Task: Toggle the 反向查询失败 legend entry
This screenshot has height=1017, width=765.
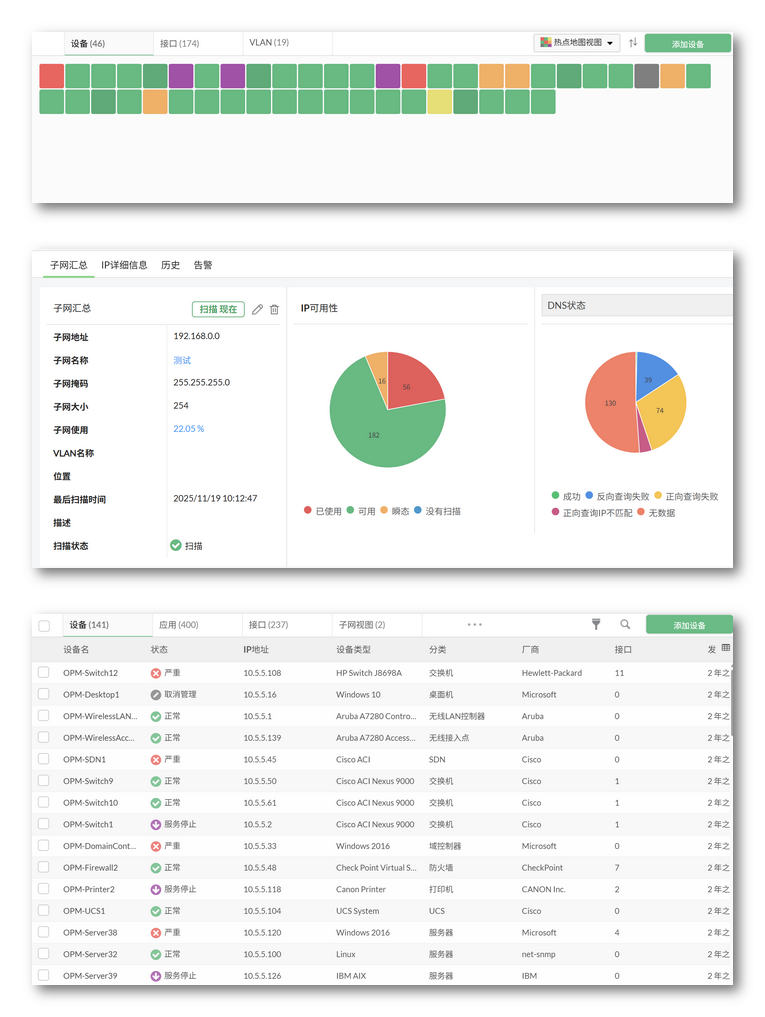Action: (x=617, y=496)
